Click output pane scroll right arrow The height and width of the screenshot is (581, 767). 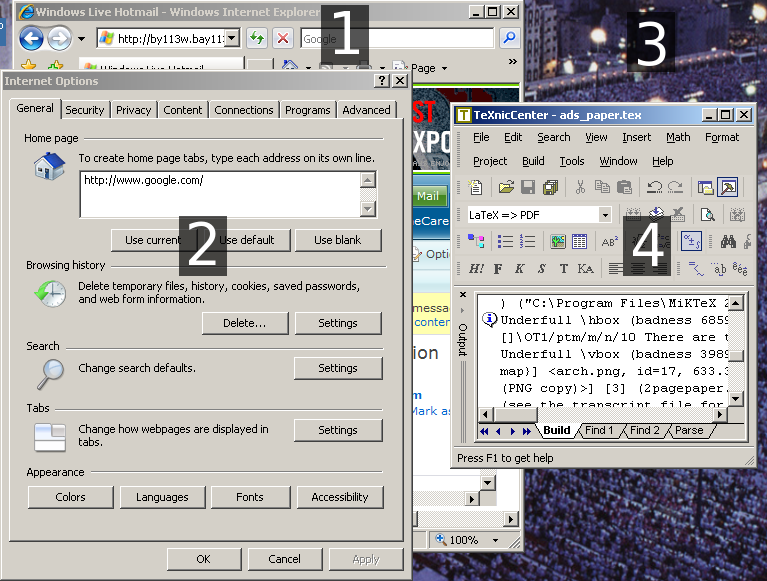coord(719,415)
